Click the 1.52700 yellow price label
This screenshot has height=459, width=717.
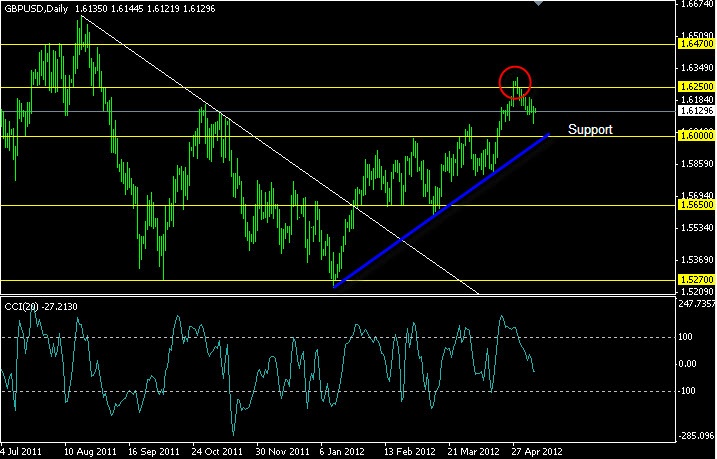pyautogui.click(x=696, y=279)
